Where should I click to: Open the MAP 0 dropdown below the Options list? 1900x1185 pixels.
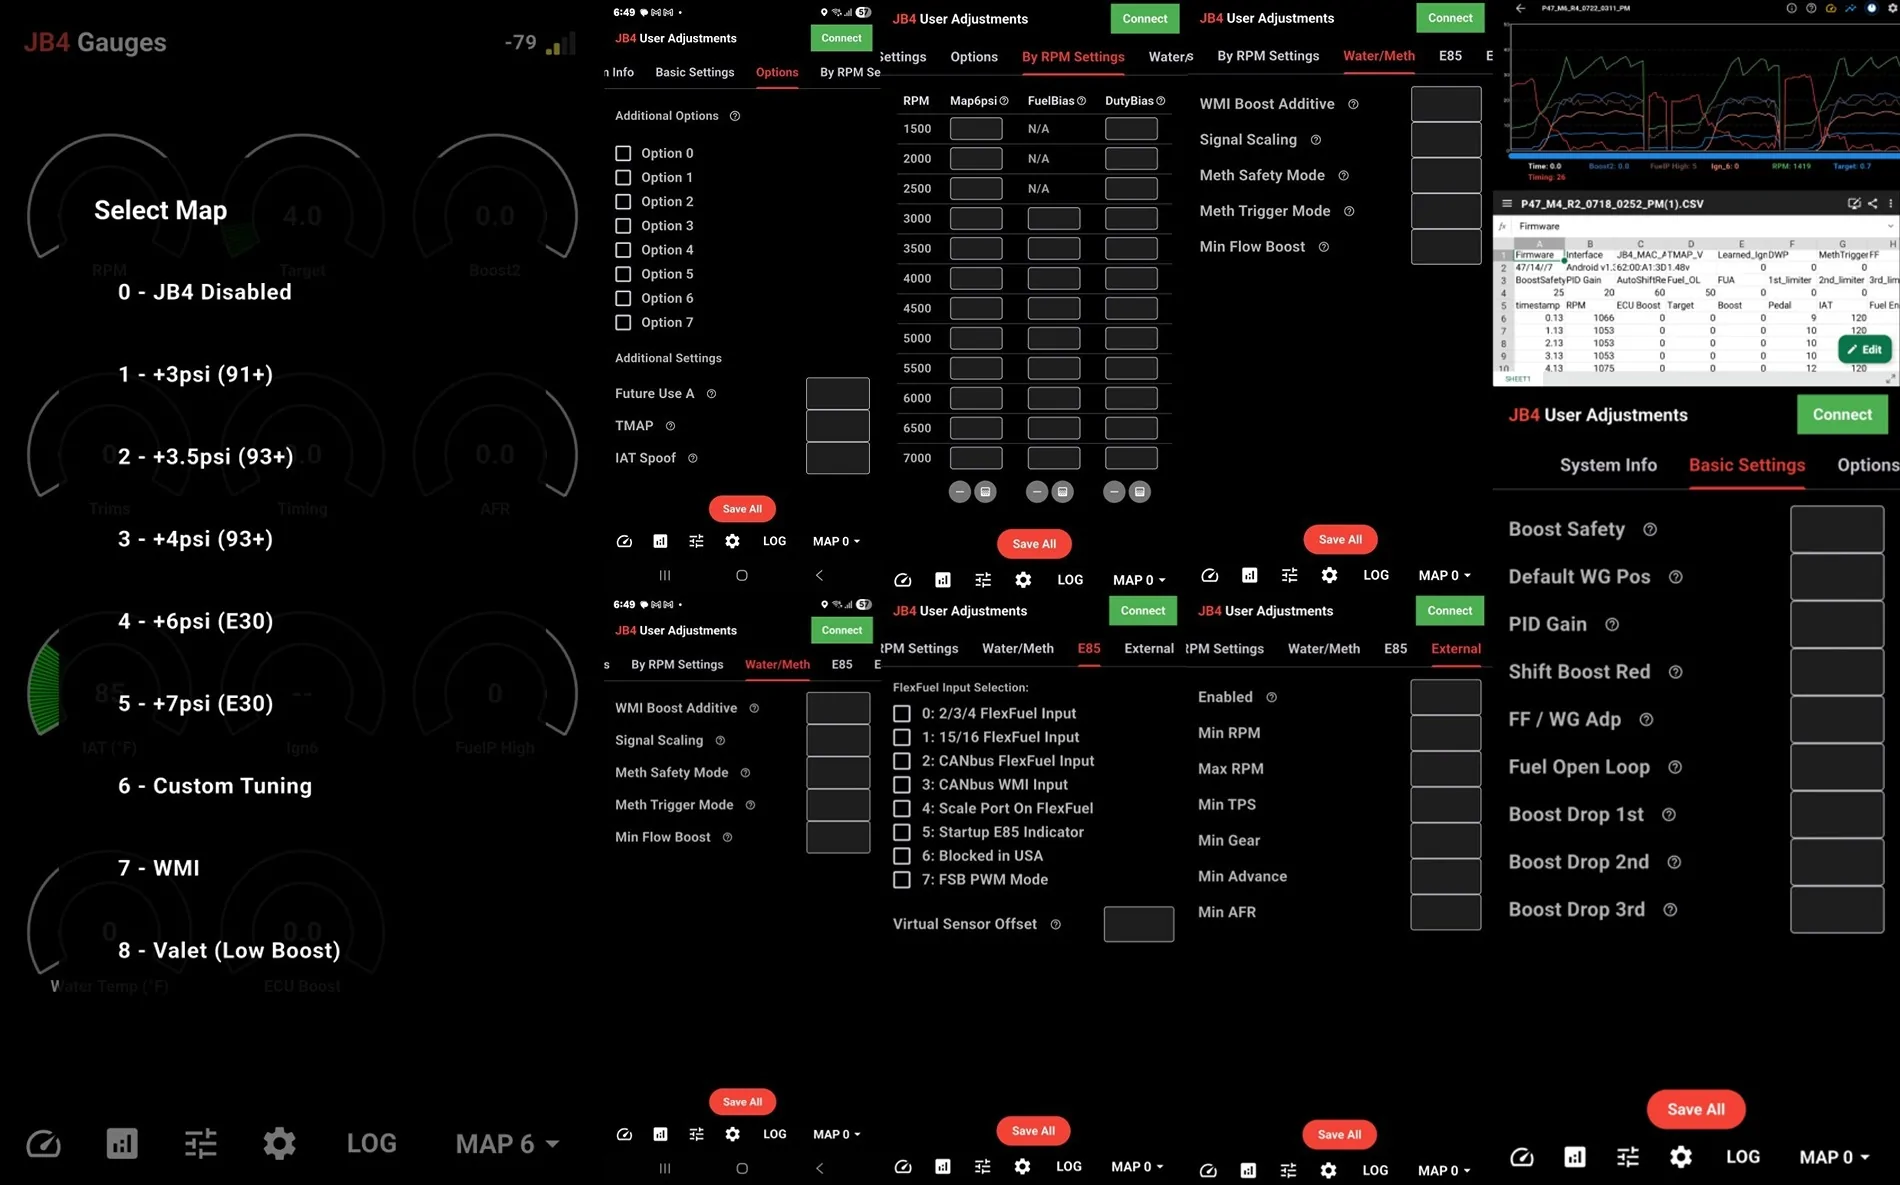click(836, 541)
